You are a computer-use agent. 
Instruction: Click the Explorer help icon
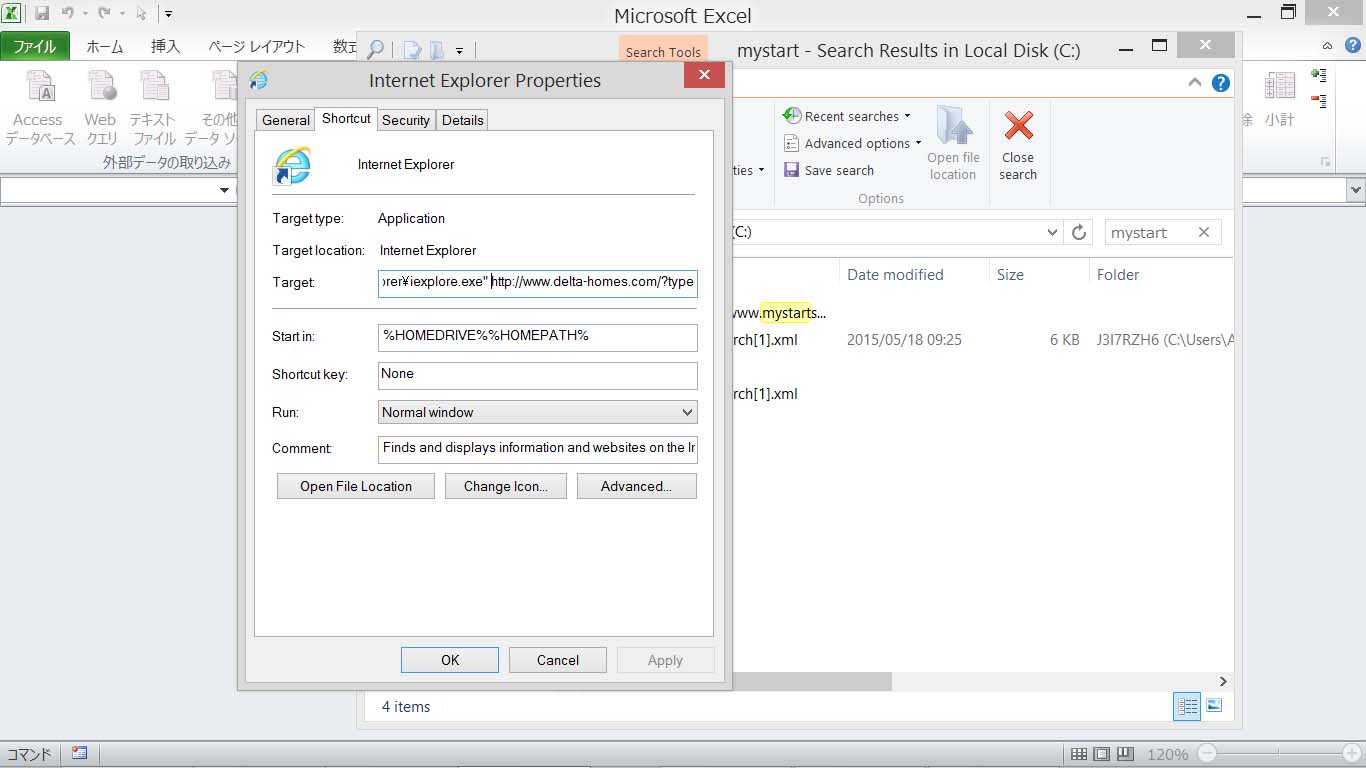[x=1221, y=83]
